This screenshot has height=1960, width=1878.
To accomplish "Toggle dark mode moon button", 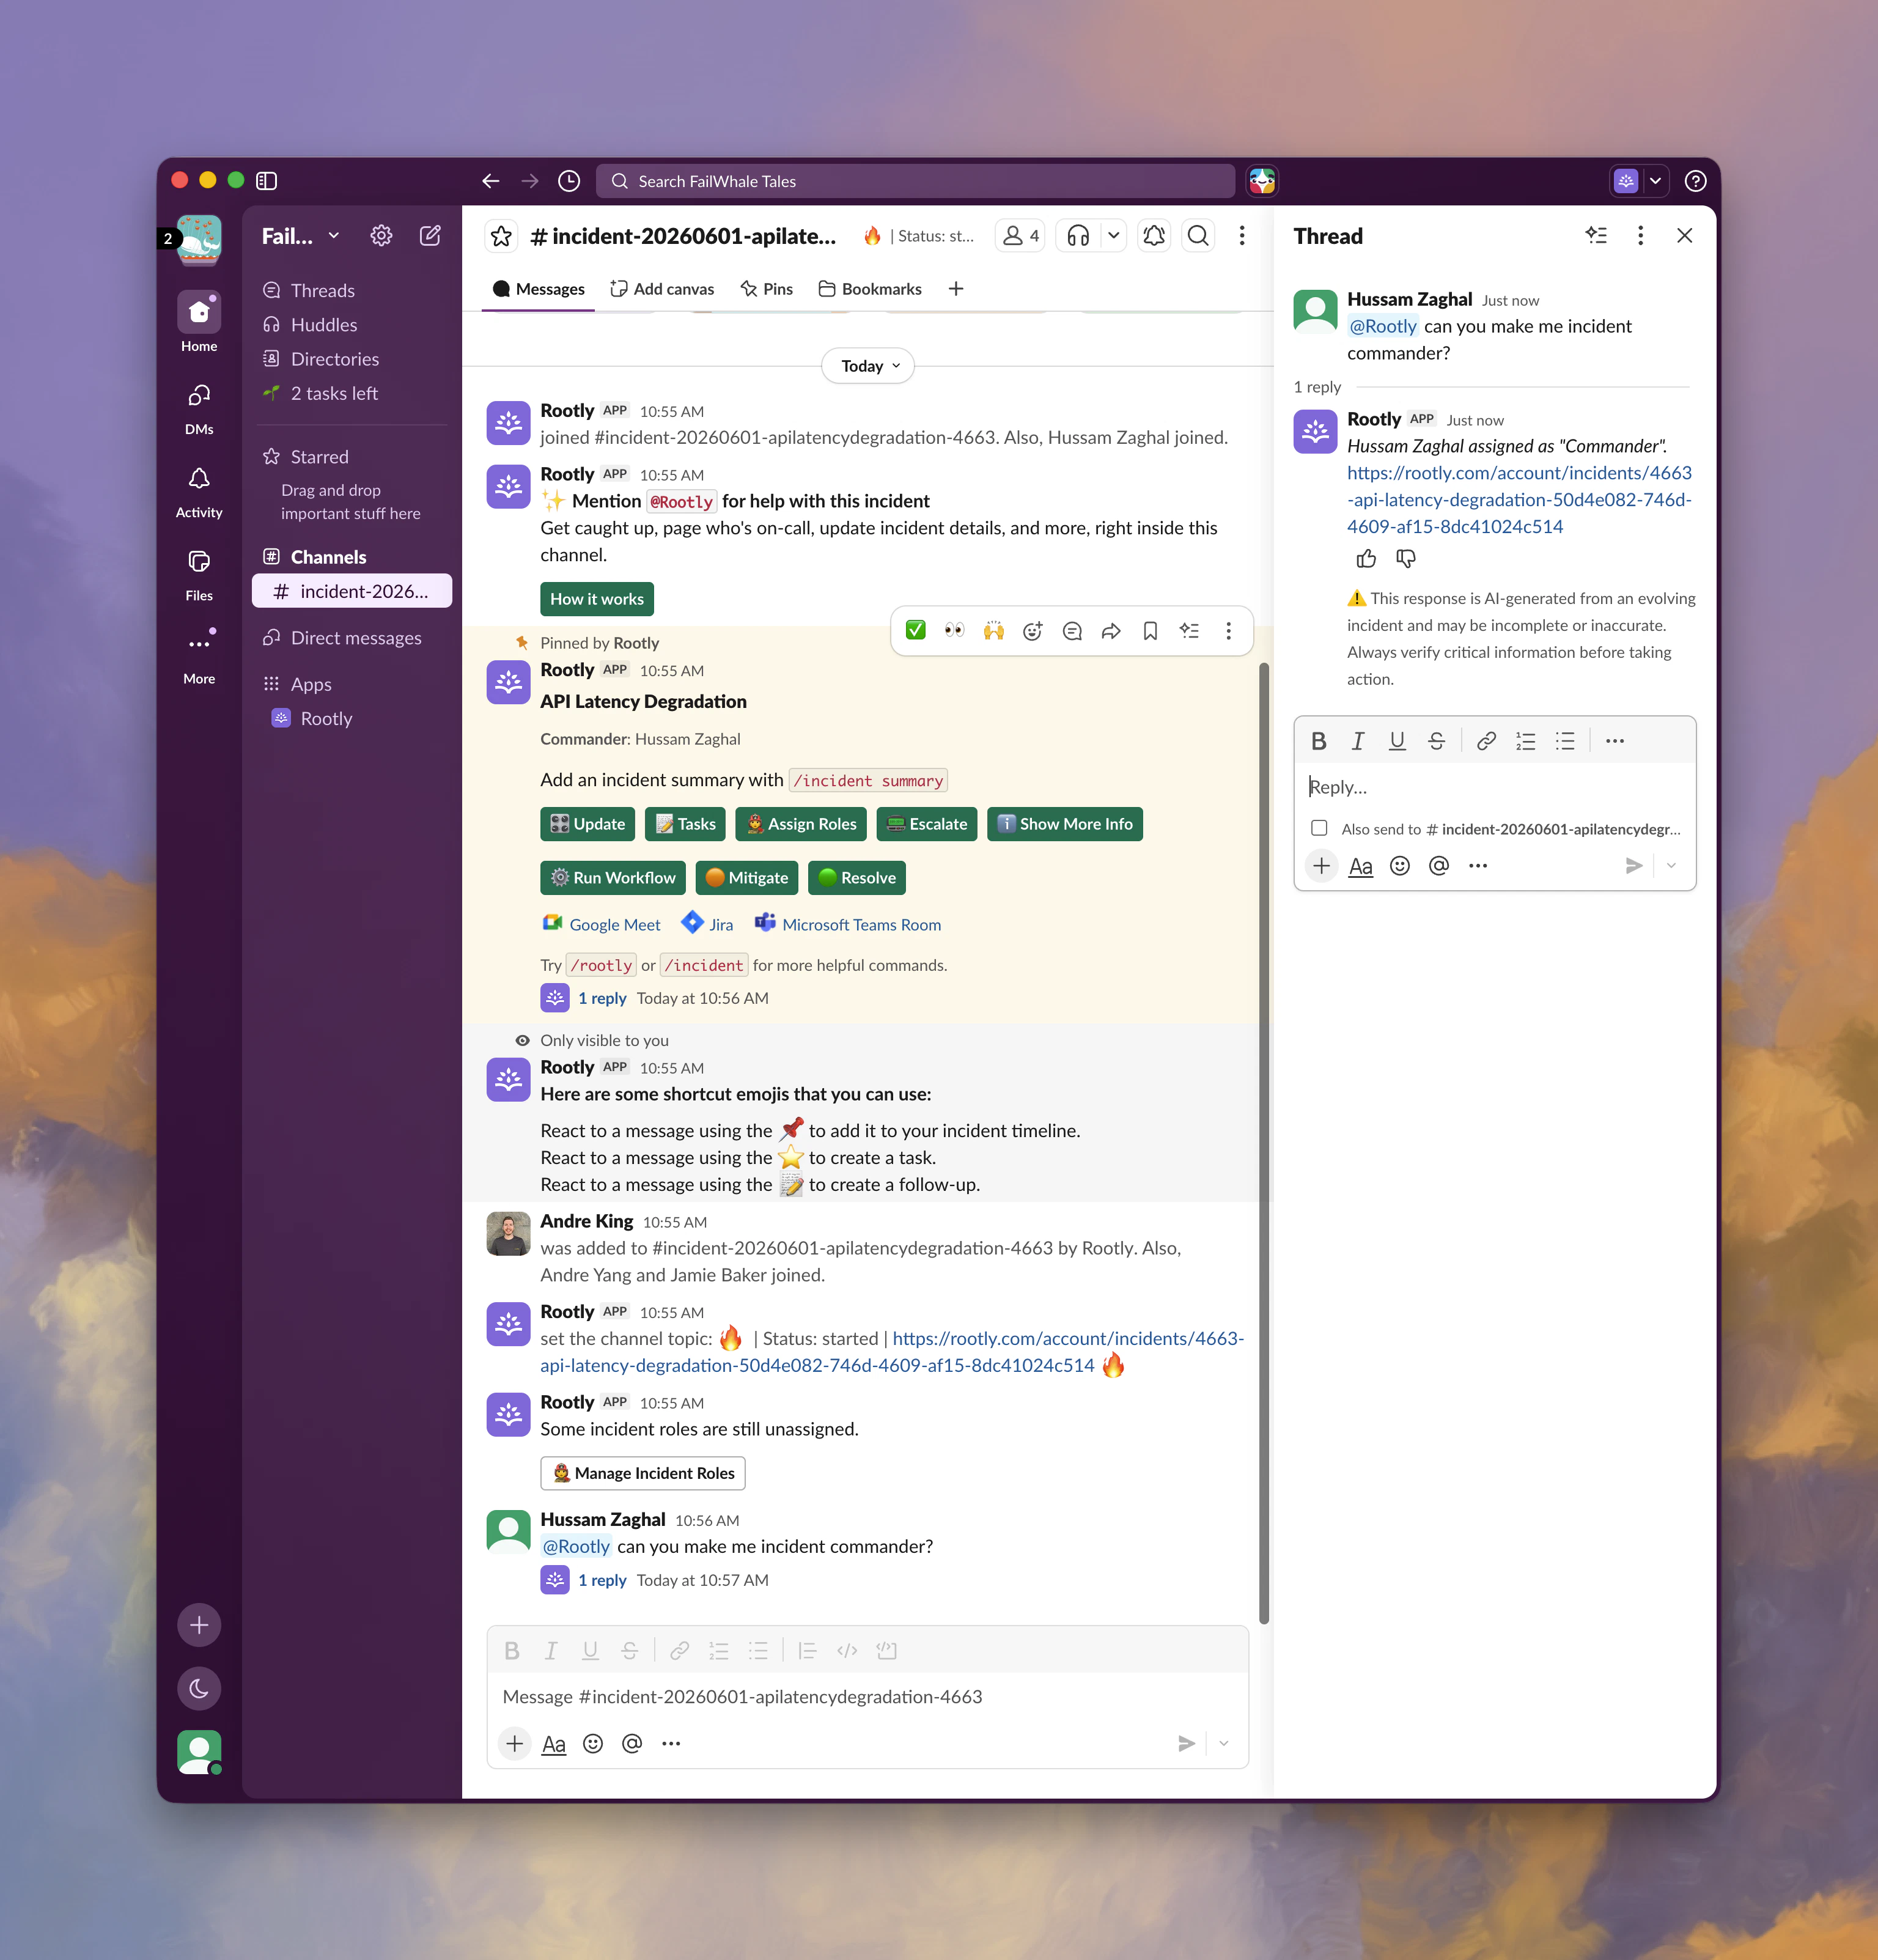I will pyautogui.click(x=199, y=1689).
